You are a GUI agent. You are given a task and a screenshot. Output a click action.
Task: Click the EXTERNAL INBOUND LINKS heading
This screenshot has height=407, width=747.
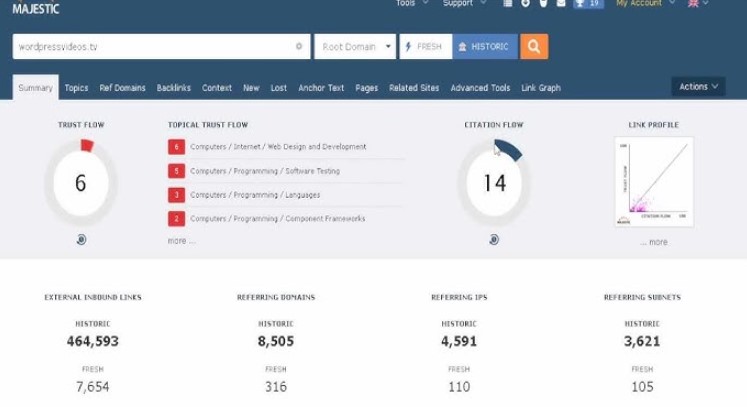point(93,297)
